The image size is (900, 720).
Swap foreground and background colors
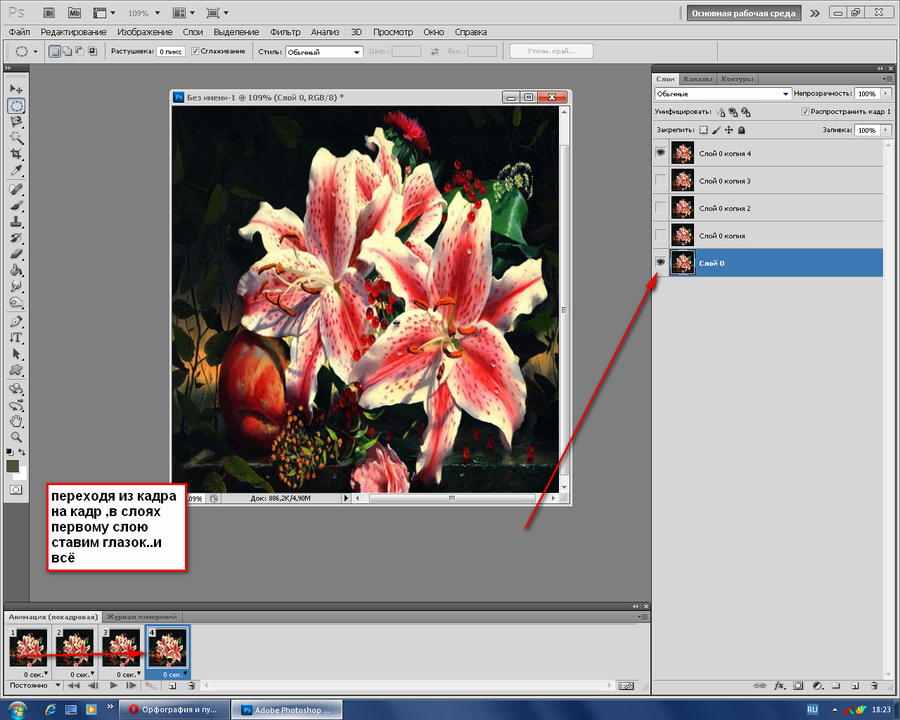click(21, 452)
